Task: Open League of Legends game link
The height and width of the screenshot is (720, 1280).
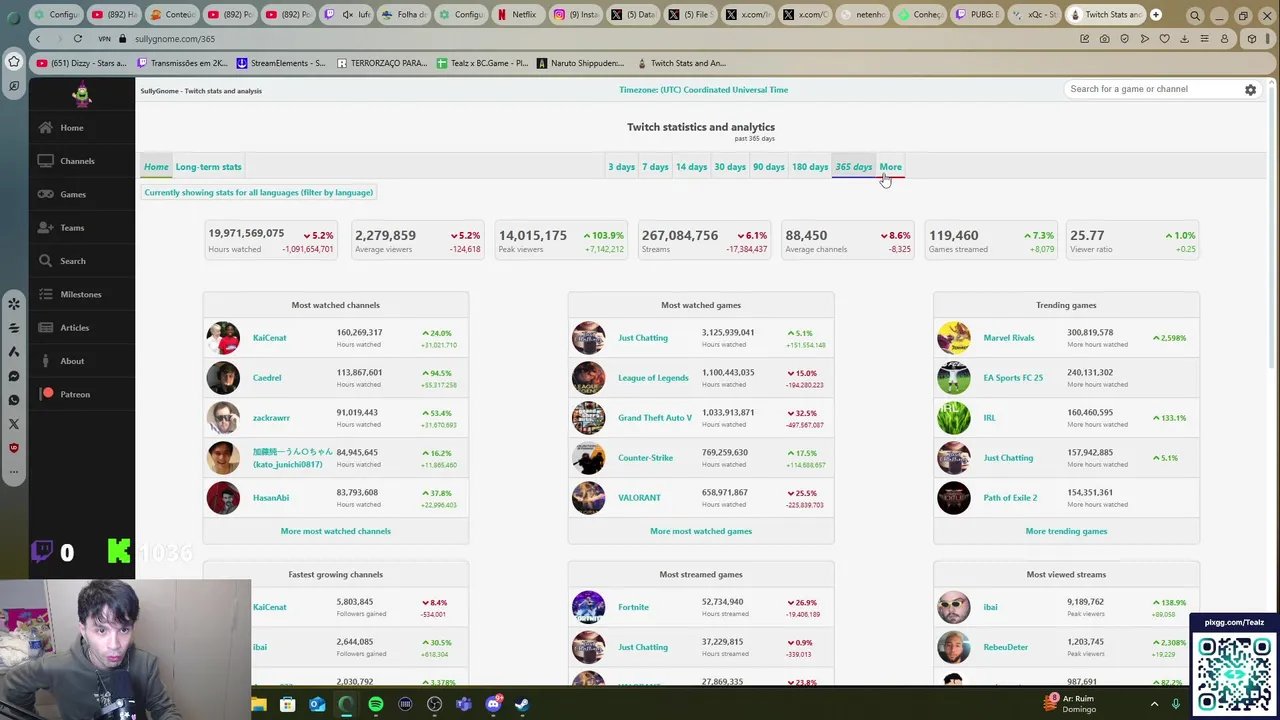Action: tap(653, 378)
